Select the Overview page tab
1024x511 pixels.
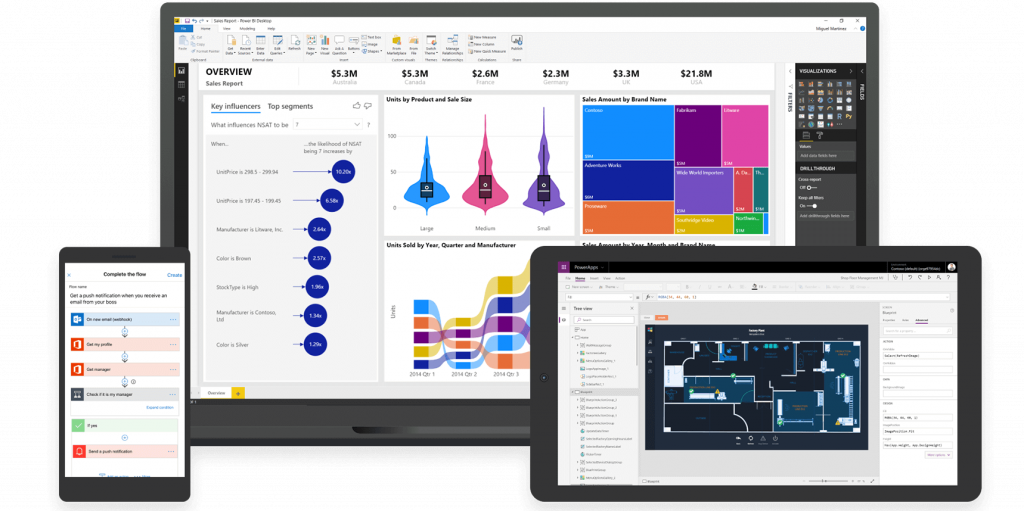216,393
